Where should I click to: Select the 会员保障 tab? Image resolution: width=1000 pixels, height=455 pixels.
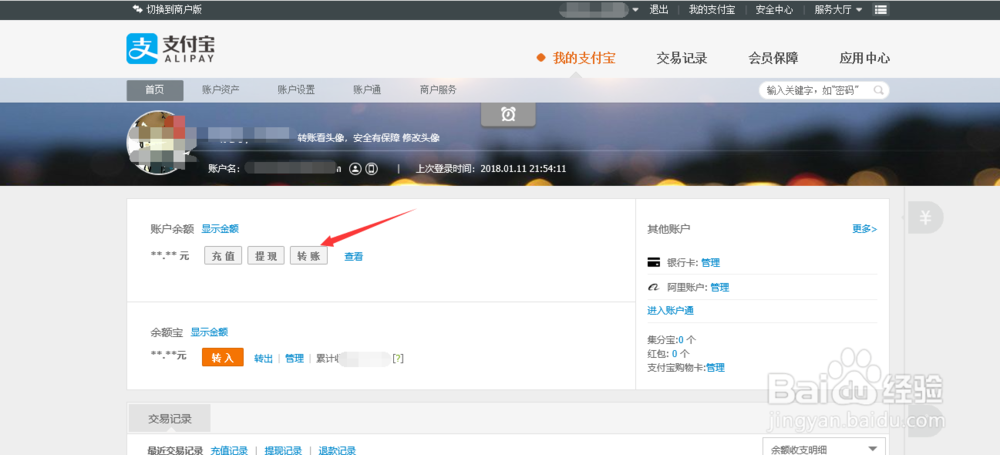pyautogui.click(x=773, y=58)
